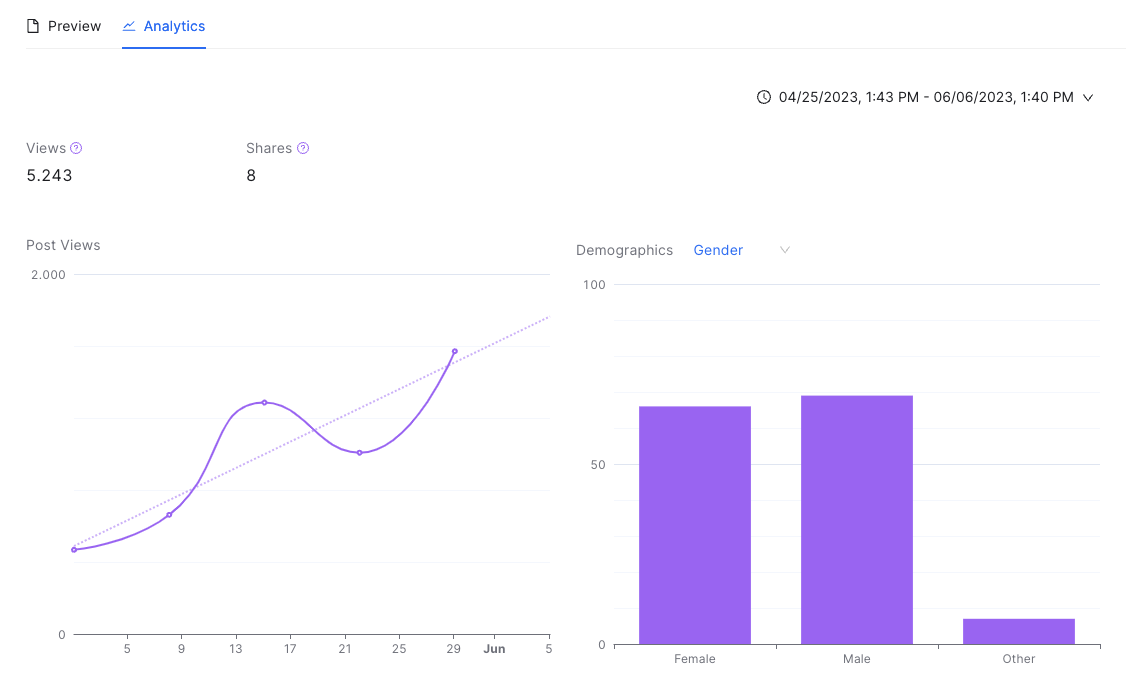Expand the date range chevron
The image size is (1137, 678).
1088,98
